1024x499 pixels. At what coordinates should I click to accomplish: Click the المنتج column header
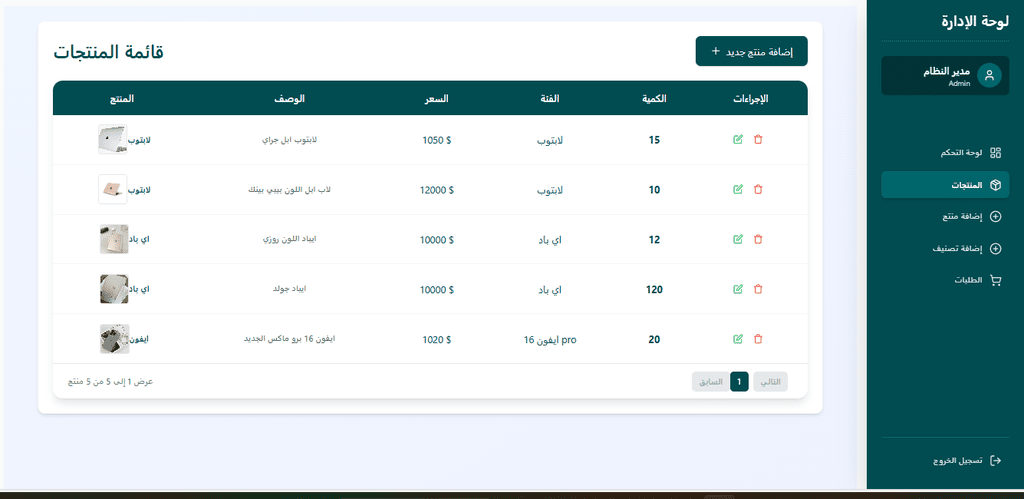(x=122, y=99)
